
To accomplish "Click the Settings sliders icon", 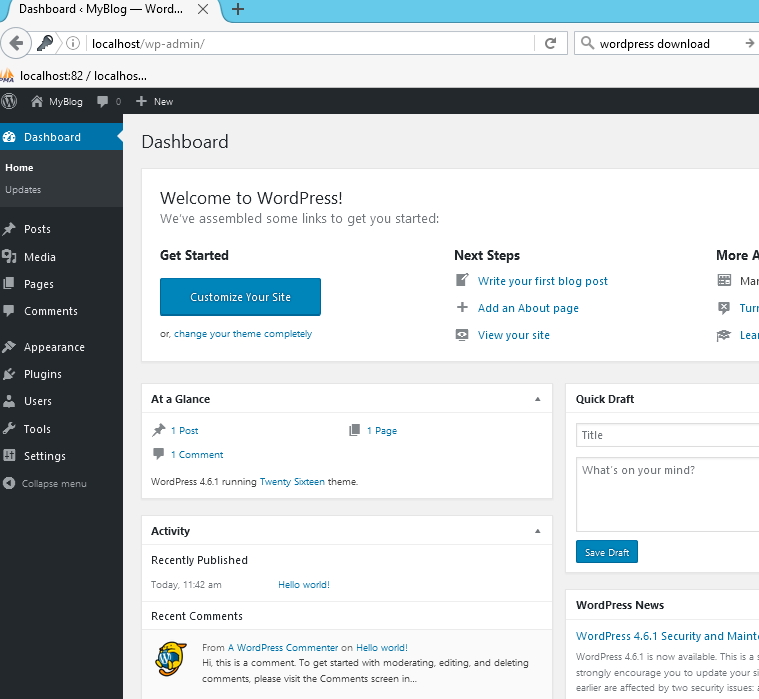I will click(x=9, y=456).
